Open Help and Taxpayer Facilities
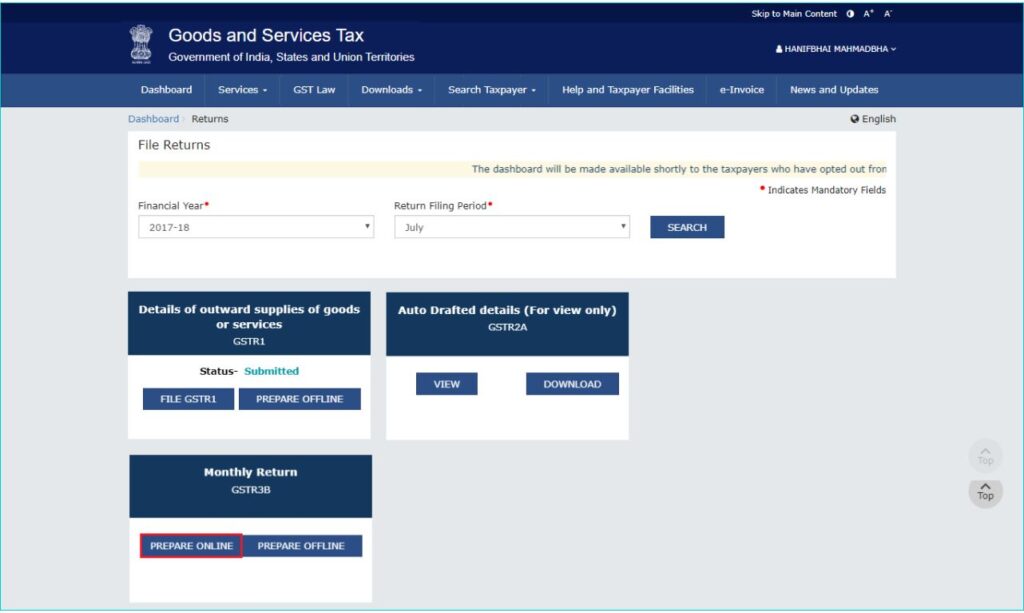Image resolution: width=1024 pixels, height=613 pixels. [628, 90]
